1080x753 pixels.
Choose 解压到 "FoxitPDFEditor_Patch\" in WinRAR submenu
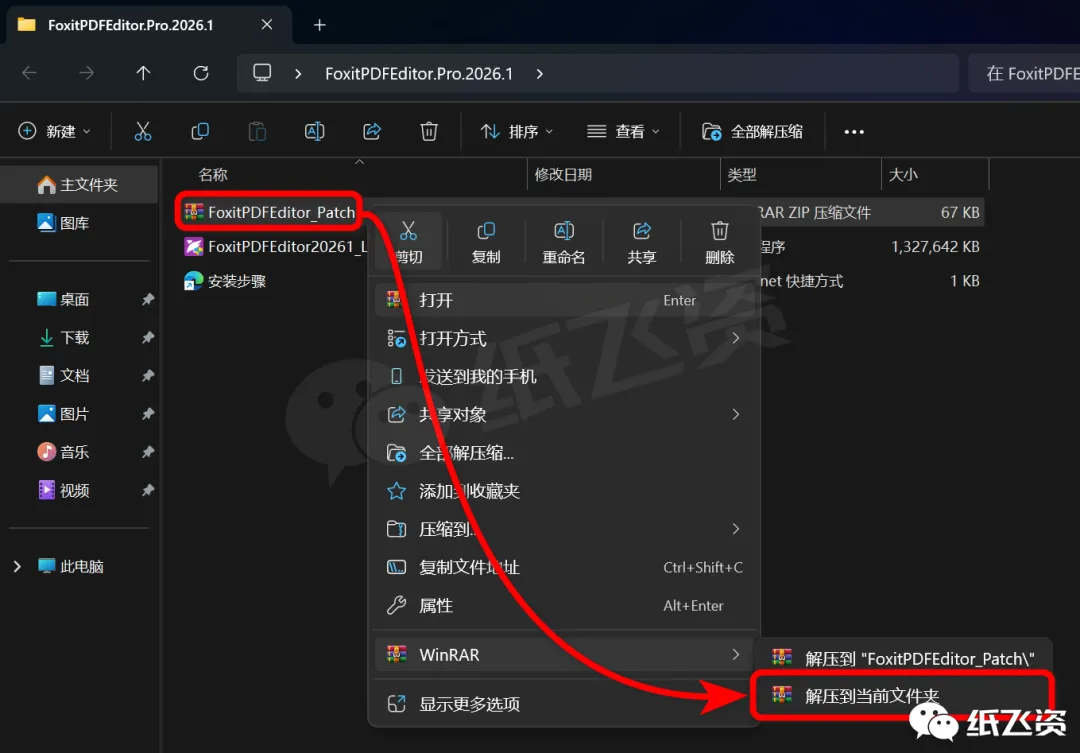tap(903, 658)
